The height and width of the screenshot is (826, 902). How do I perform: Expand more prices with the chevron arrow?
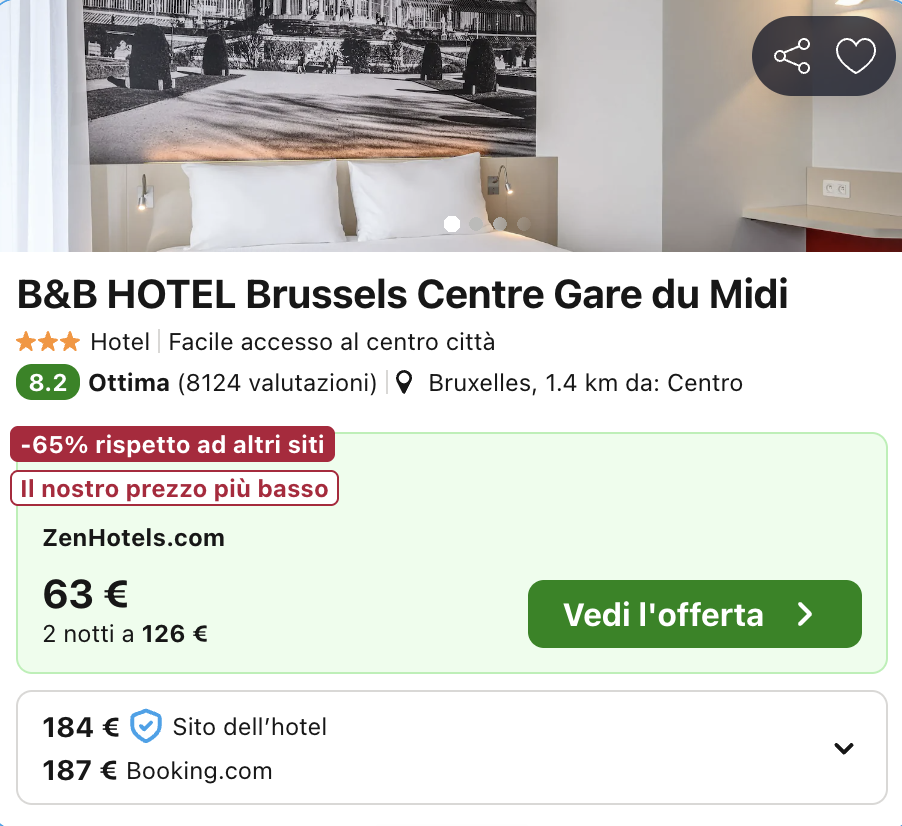844,748
